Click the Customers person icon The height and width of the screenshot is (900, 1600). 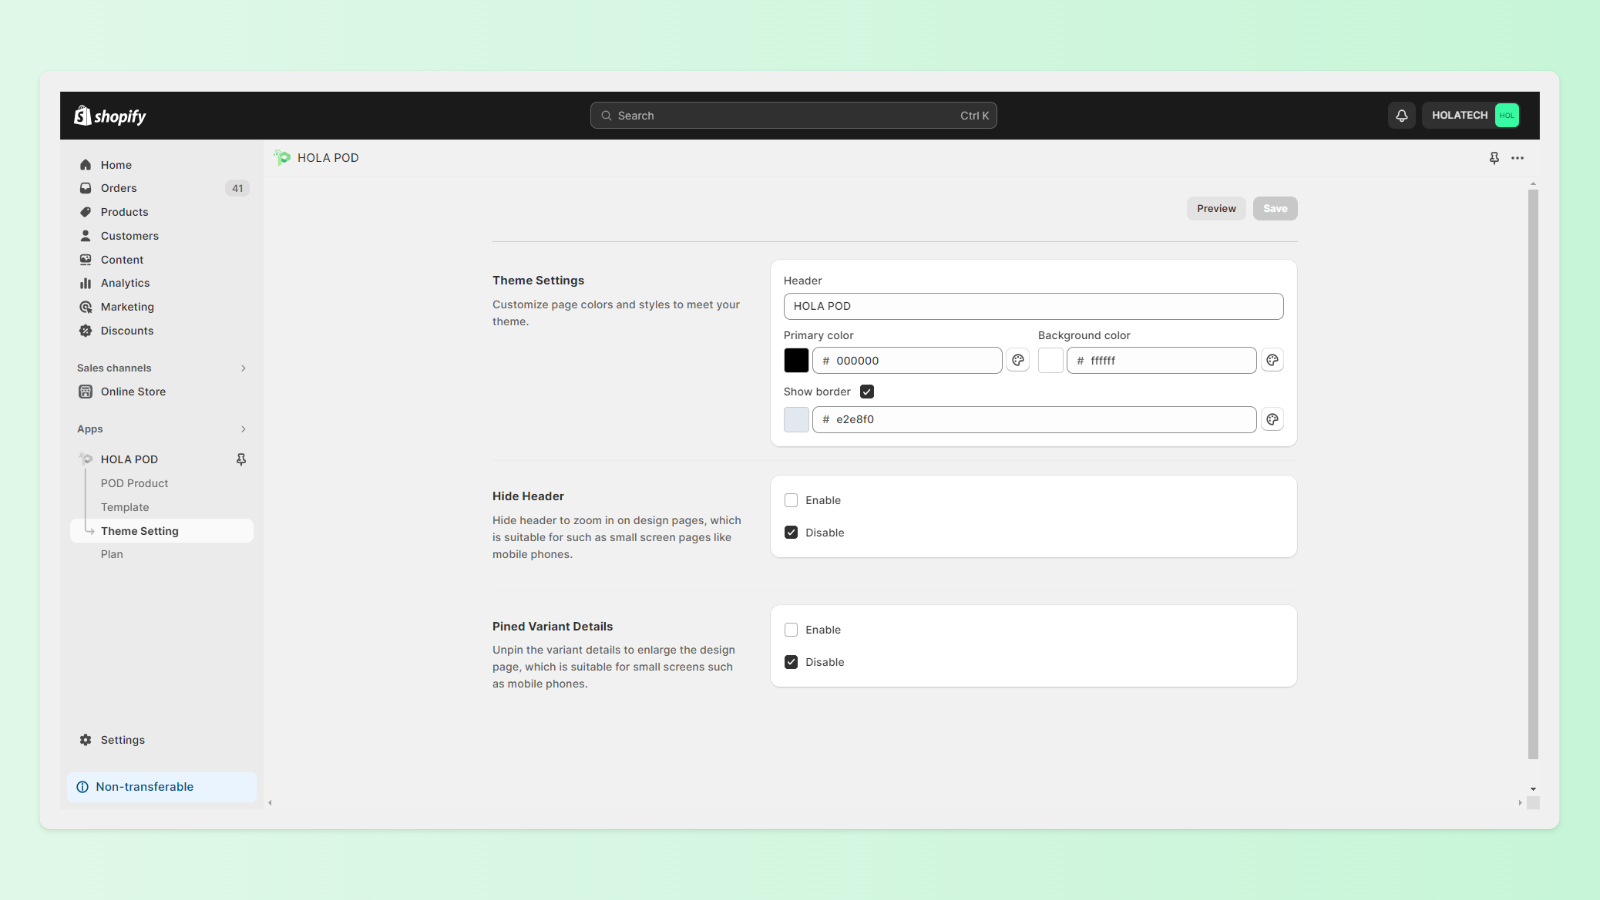[x=86, y=236]
